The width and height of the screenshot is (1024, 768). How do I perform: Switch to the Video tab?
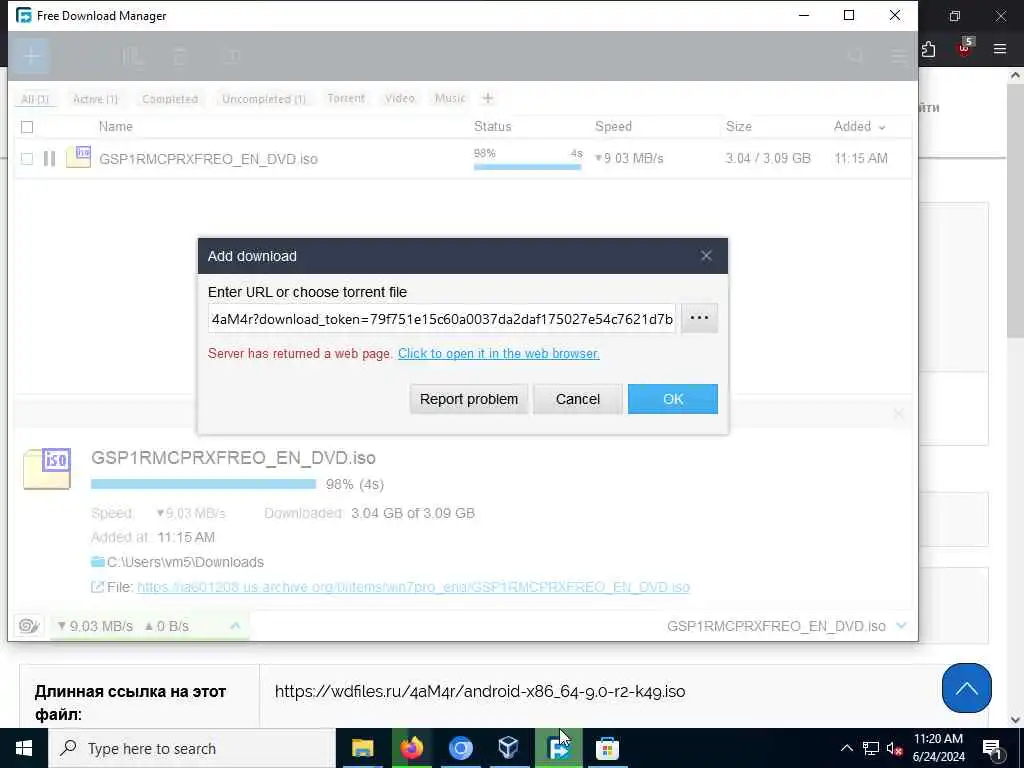coord(400,99)
